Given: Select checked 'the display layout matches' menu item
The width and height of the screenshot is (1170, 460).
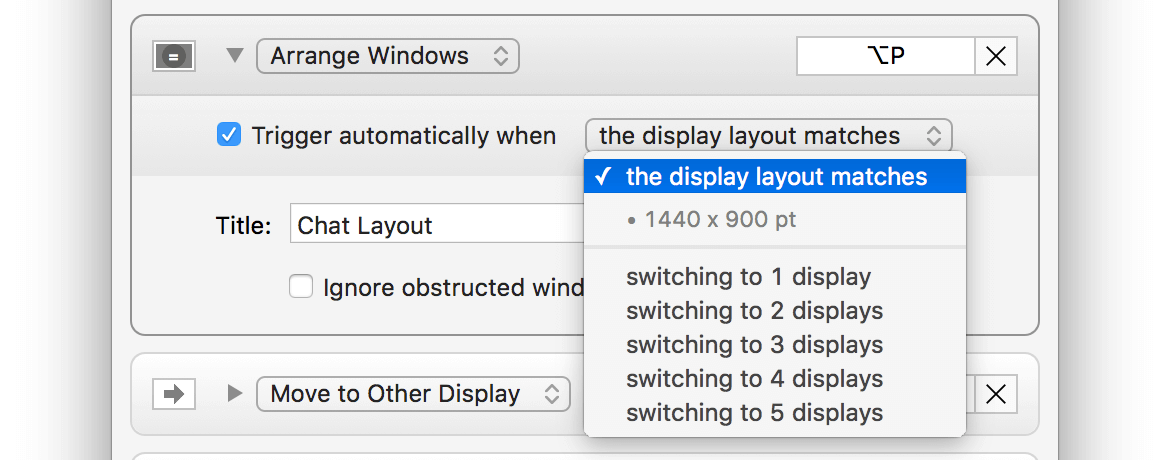Looking at the screenshot, I should [775, 177].
